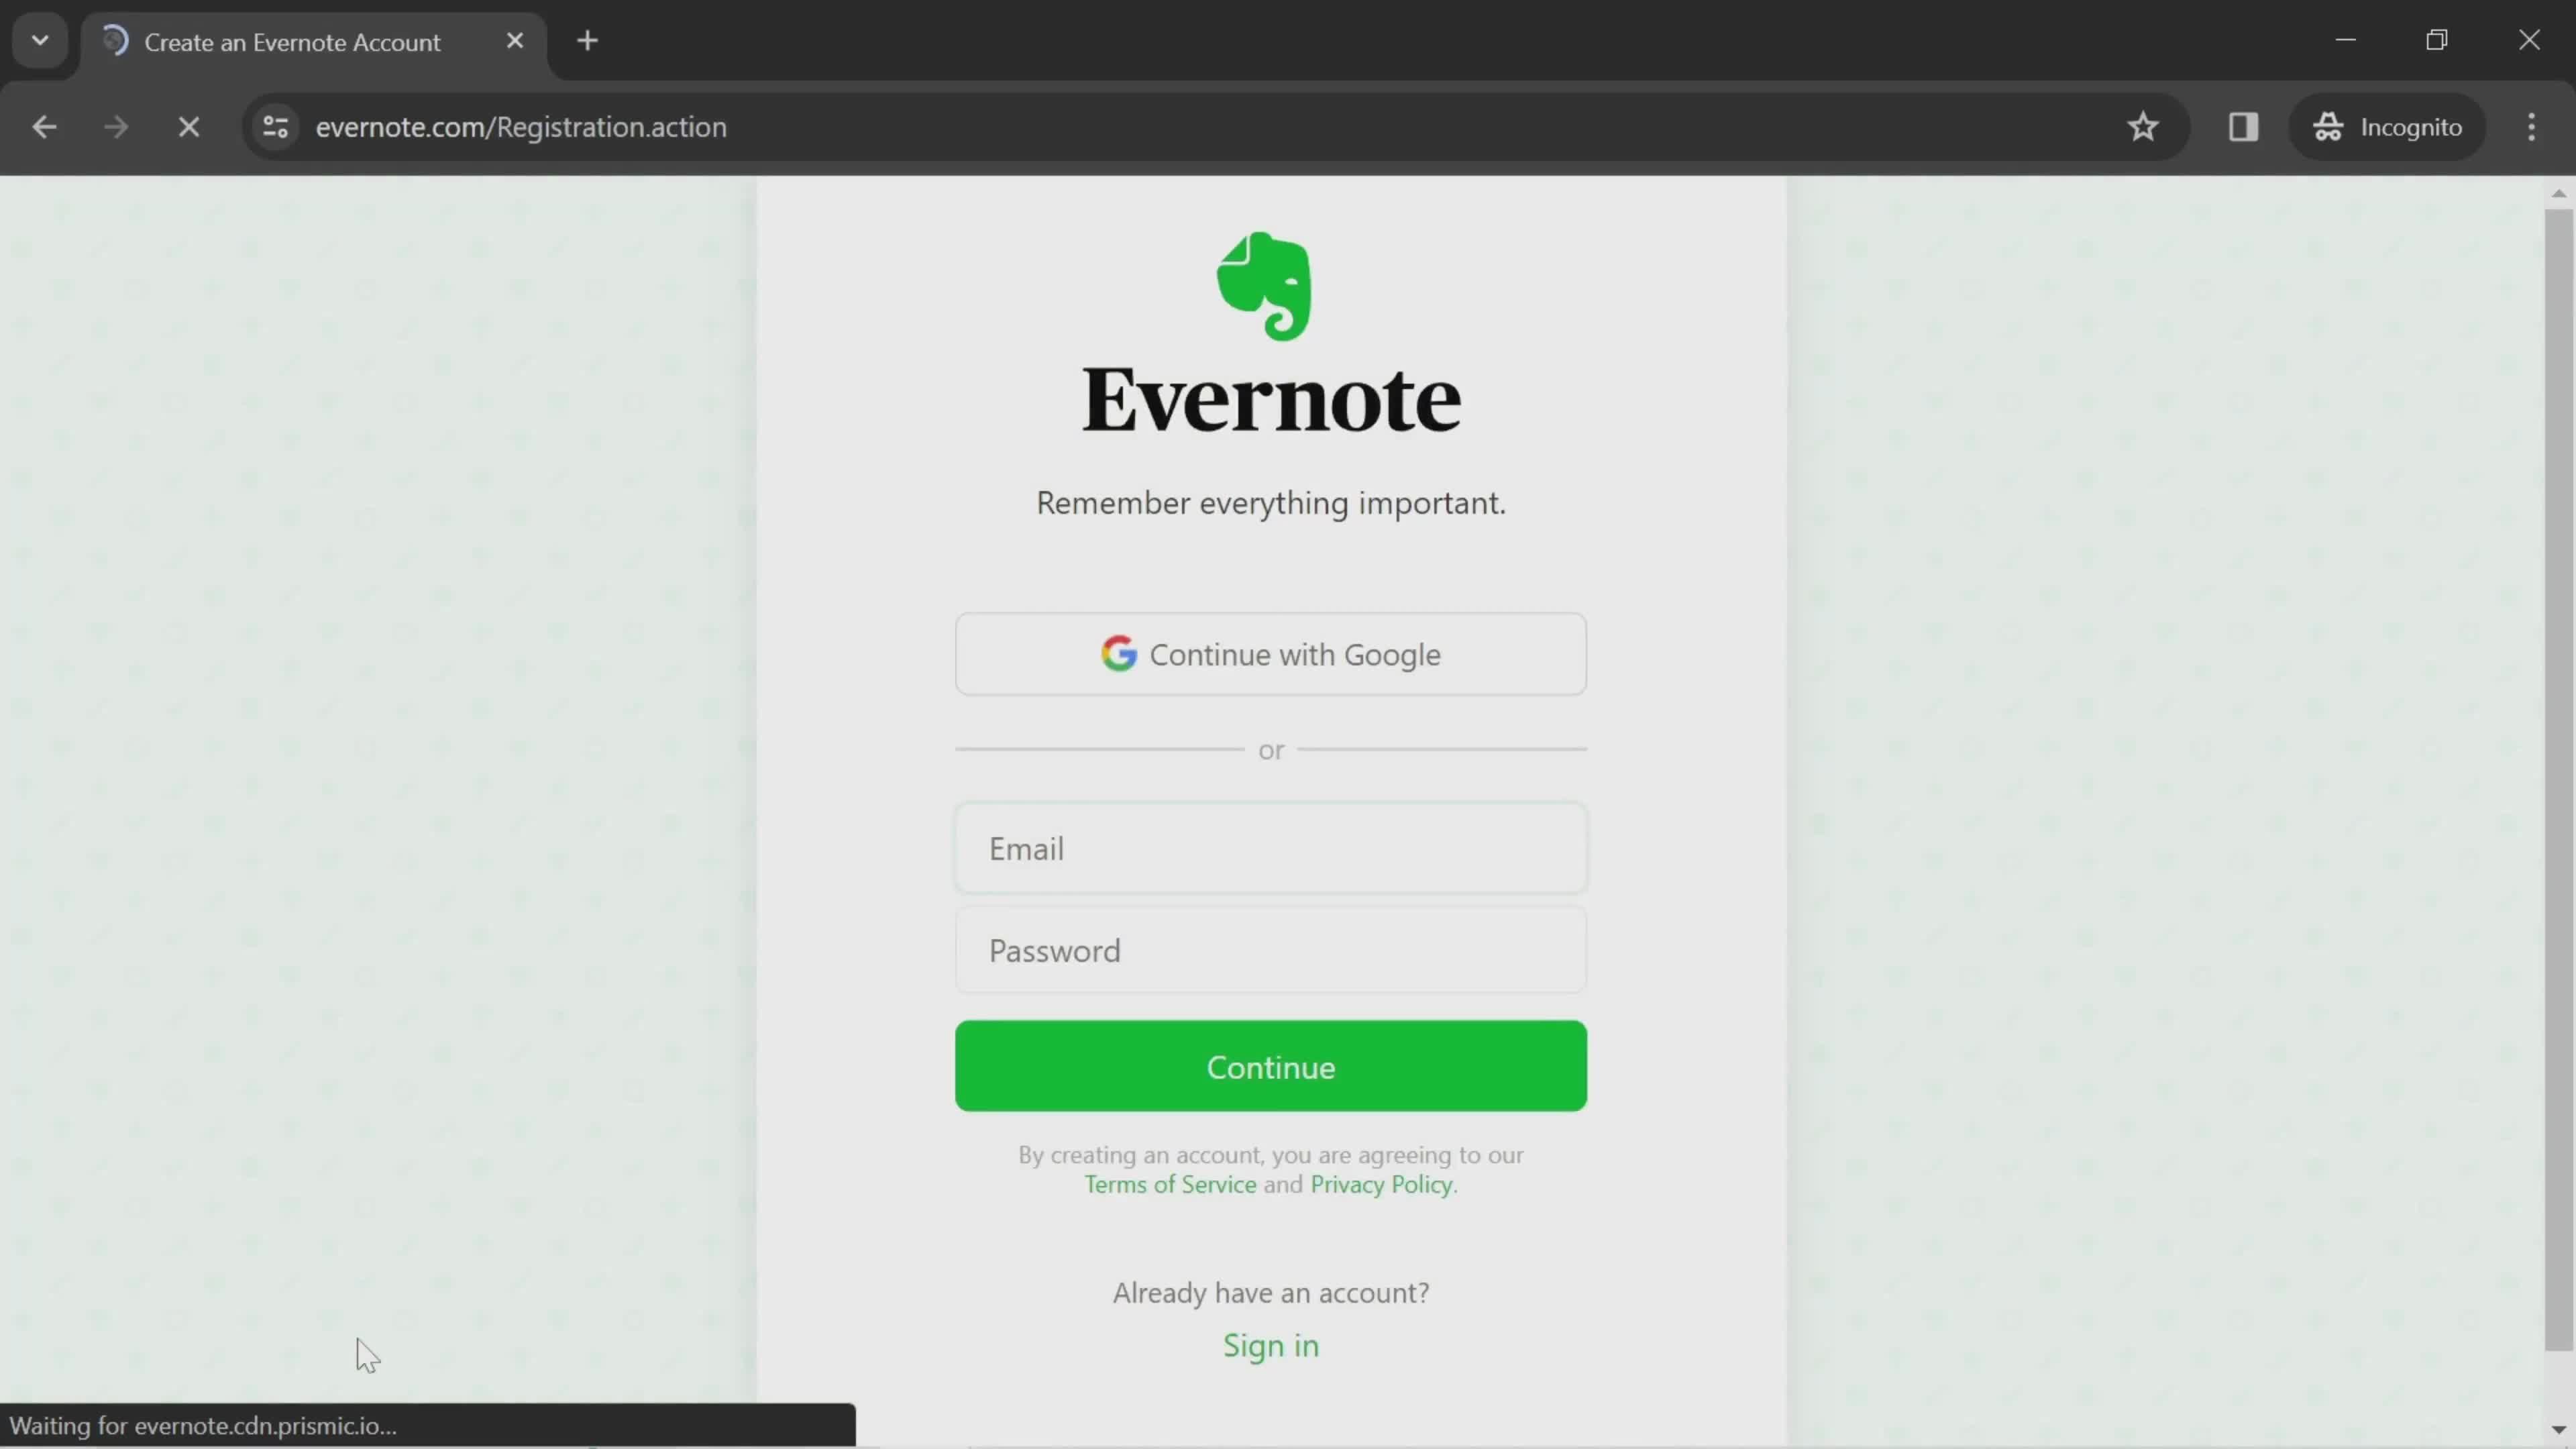Click the forward navigation arrow icon
The height and width of the screenshot is (1449, 2576).
click(x=115, y=125)
